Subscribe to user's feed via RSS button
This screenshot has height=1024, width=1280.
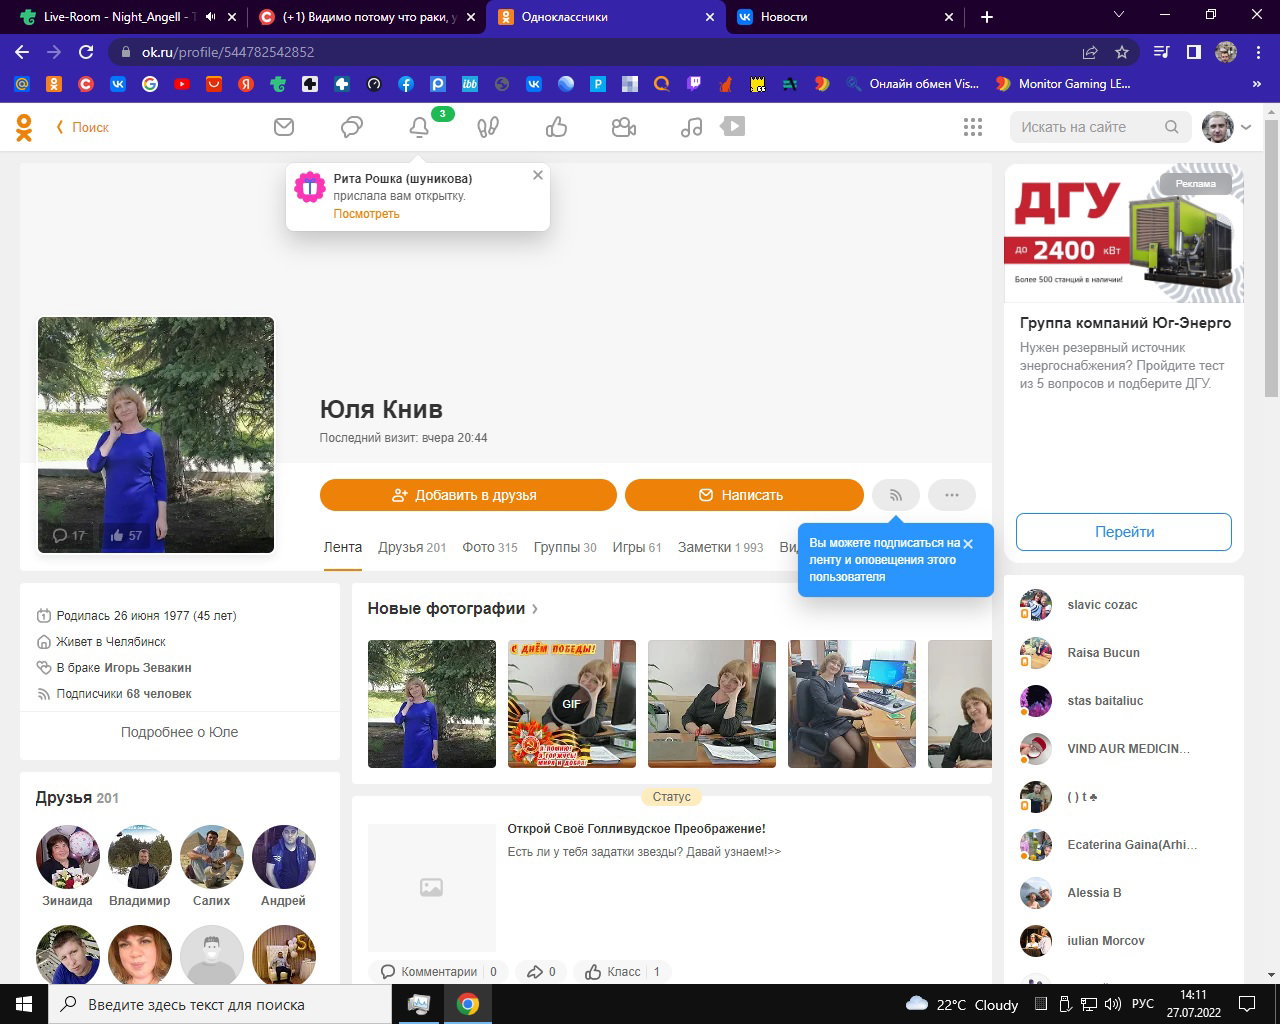point(896,495)
